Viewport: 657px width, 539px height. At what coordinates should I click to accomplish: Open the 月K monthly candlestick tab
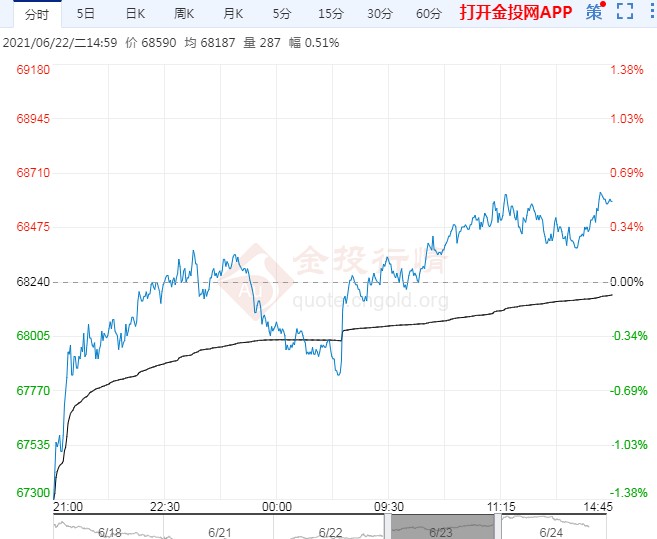point(233,13)
